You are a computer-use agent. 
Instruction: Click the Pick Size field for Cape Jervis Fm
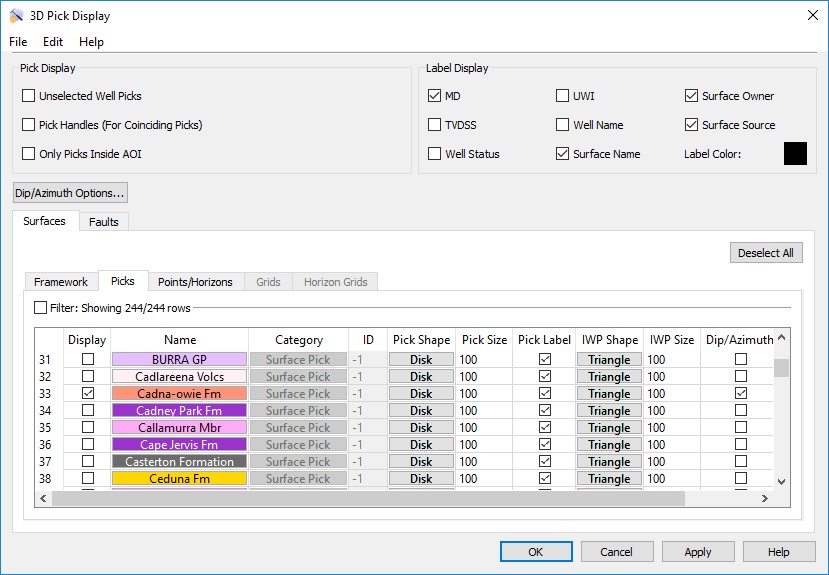[x=484, y=445]
